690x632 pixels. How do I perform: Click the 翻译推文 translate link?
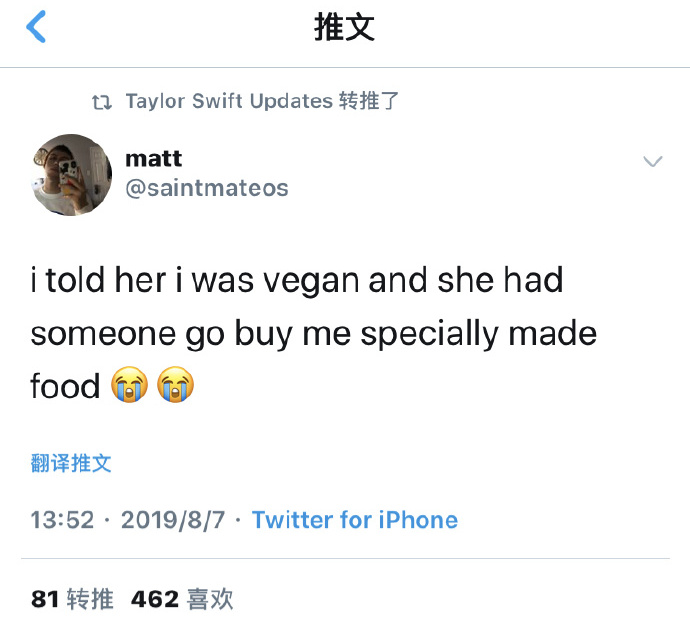coord(71,463)
